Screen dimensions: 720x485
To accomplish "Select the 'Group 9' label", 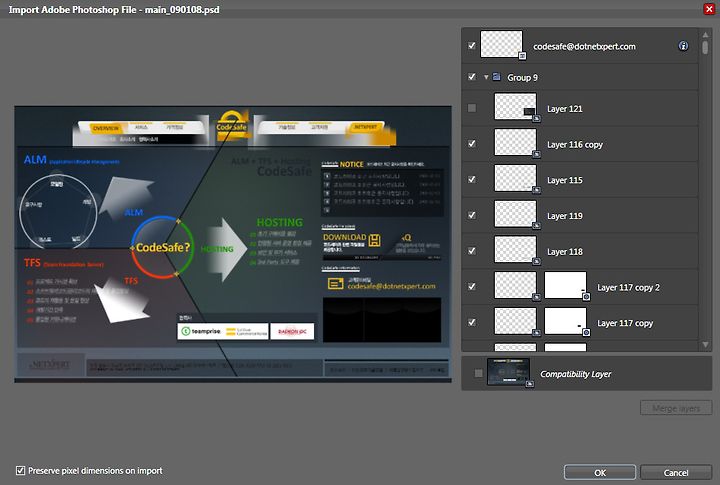I will pyautogui.click(x=522, y=78).
